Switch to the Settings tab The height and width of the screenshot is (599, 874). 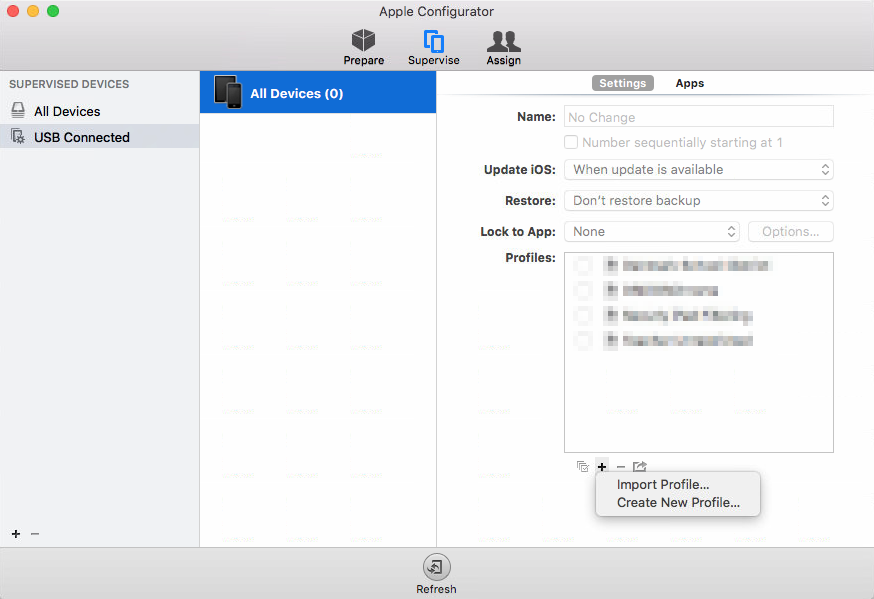click(x=622, y=83)
